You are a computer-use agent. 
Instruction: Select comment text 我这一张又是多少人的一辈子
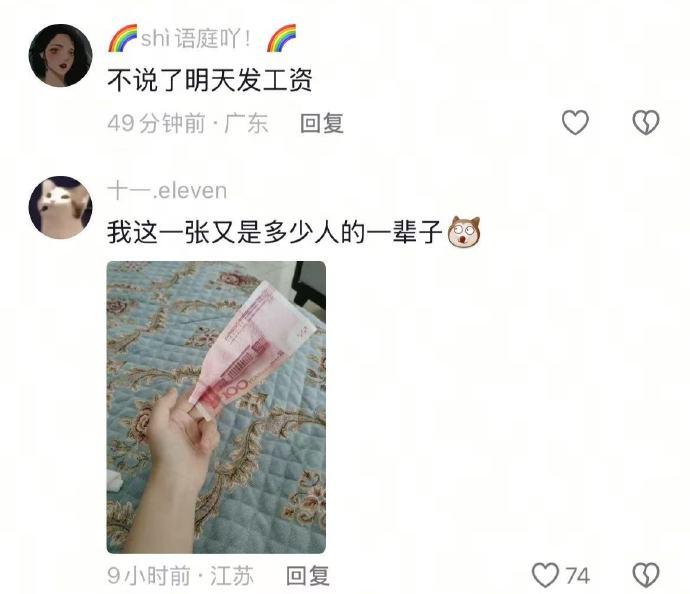[x=275, y=232]
